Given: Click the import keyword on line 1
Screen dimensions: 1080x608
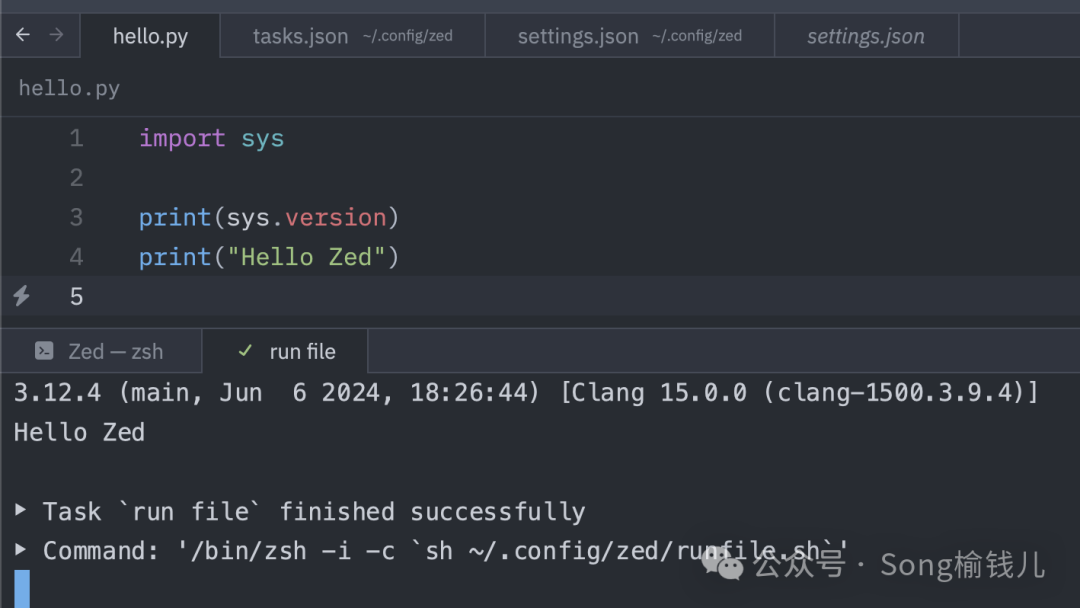Looking at the screenshot, I should (183, 138).
